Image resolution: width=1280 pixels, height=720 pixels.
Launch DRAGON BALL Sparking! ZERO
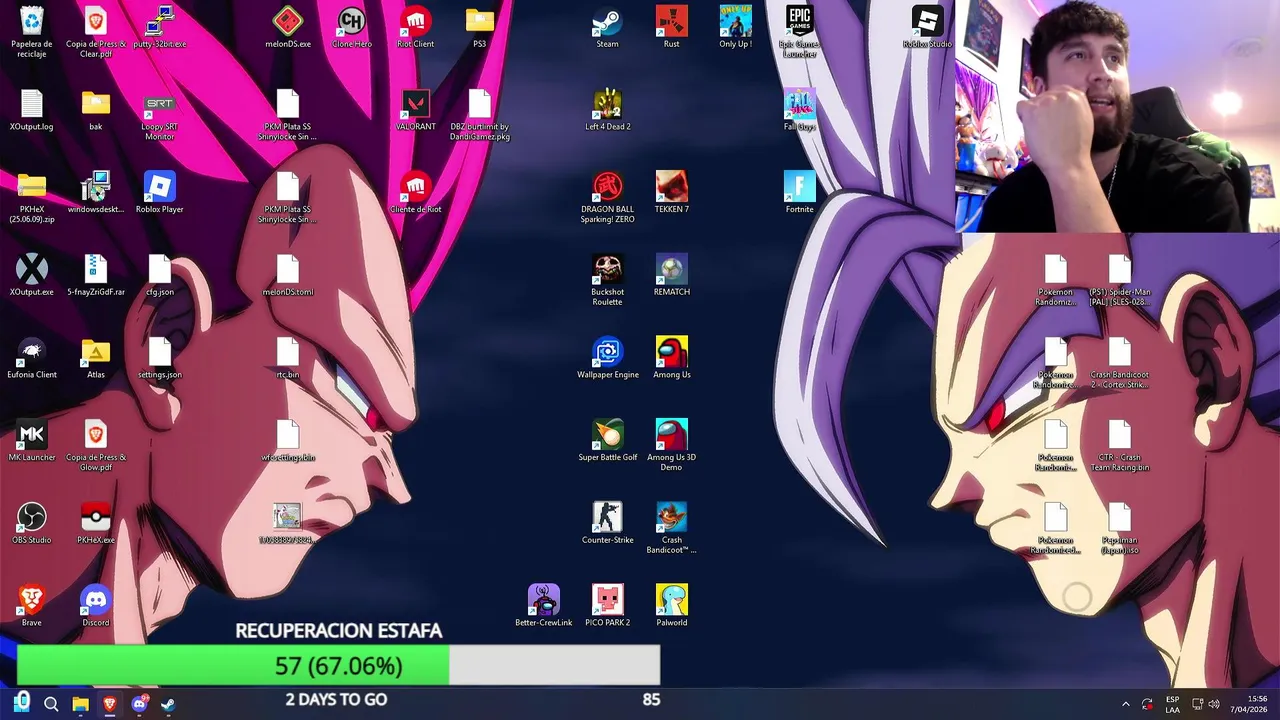pos(607,197)
